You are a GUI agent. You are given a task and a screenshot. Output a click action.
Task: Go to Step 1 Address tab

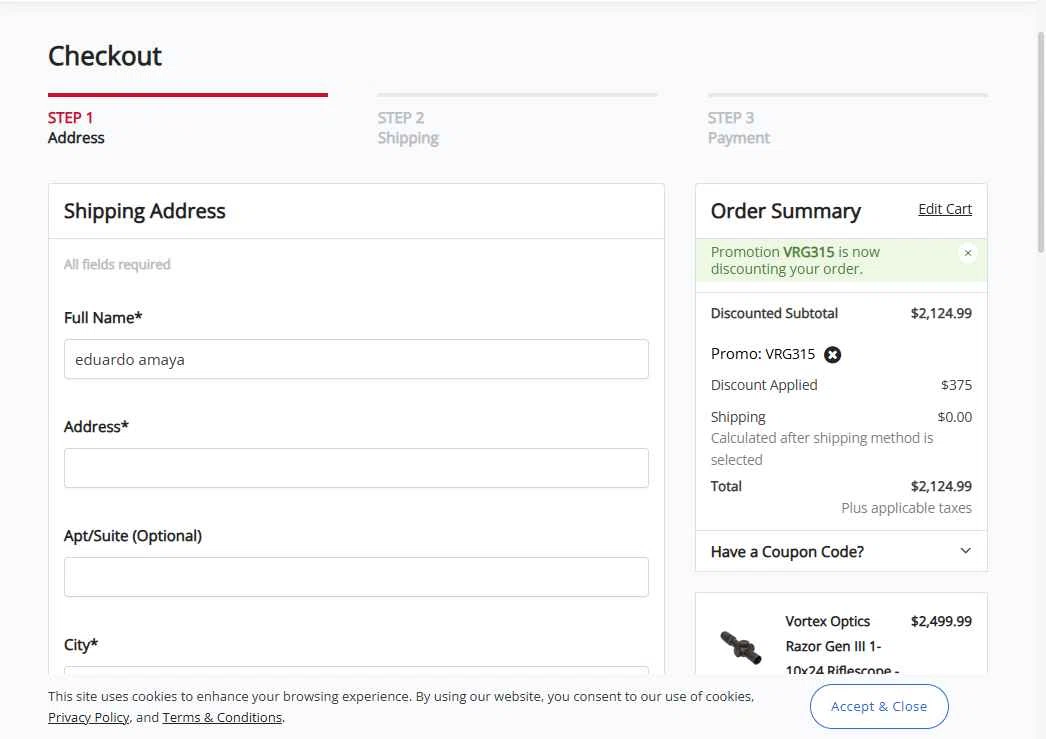tap(76, 128)
